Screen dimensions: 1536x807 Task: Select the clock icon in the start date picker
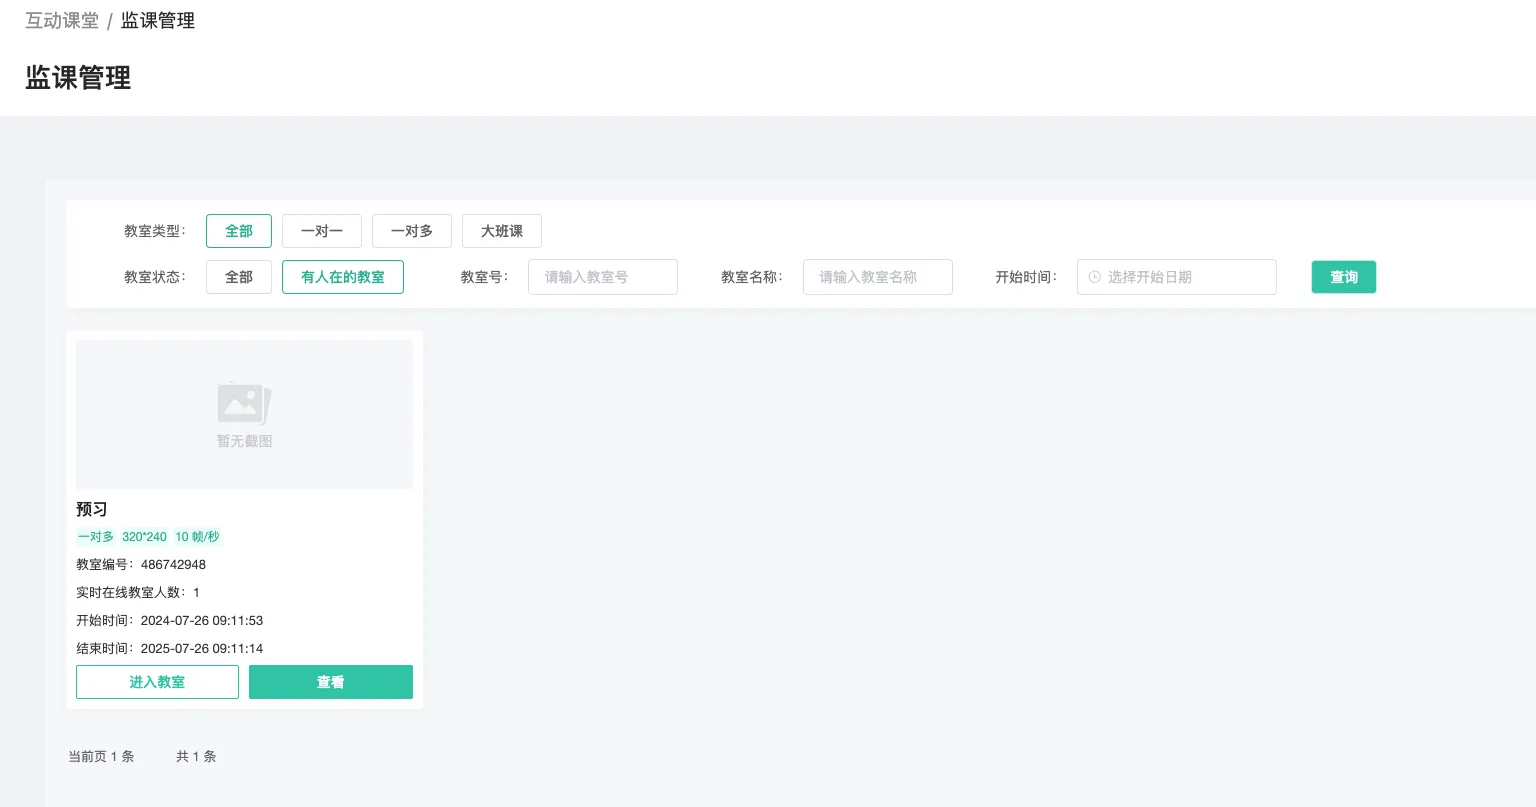(x=1094, y=277)
